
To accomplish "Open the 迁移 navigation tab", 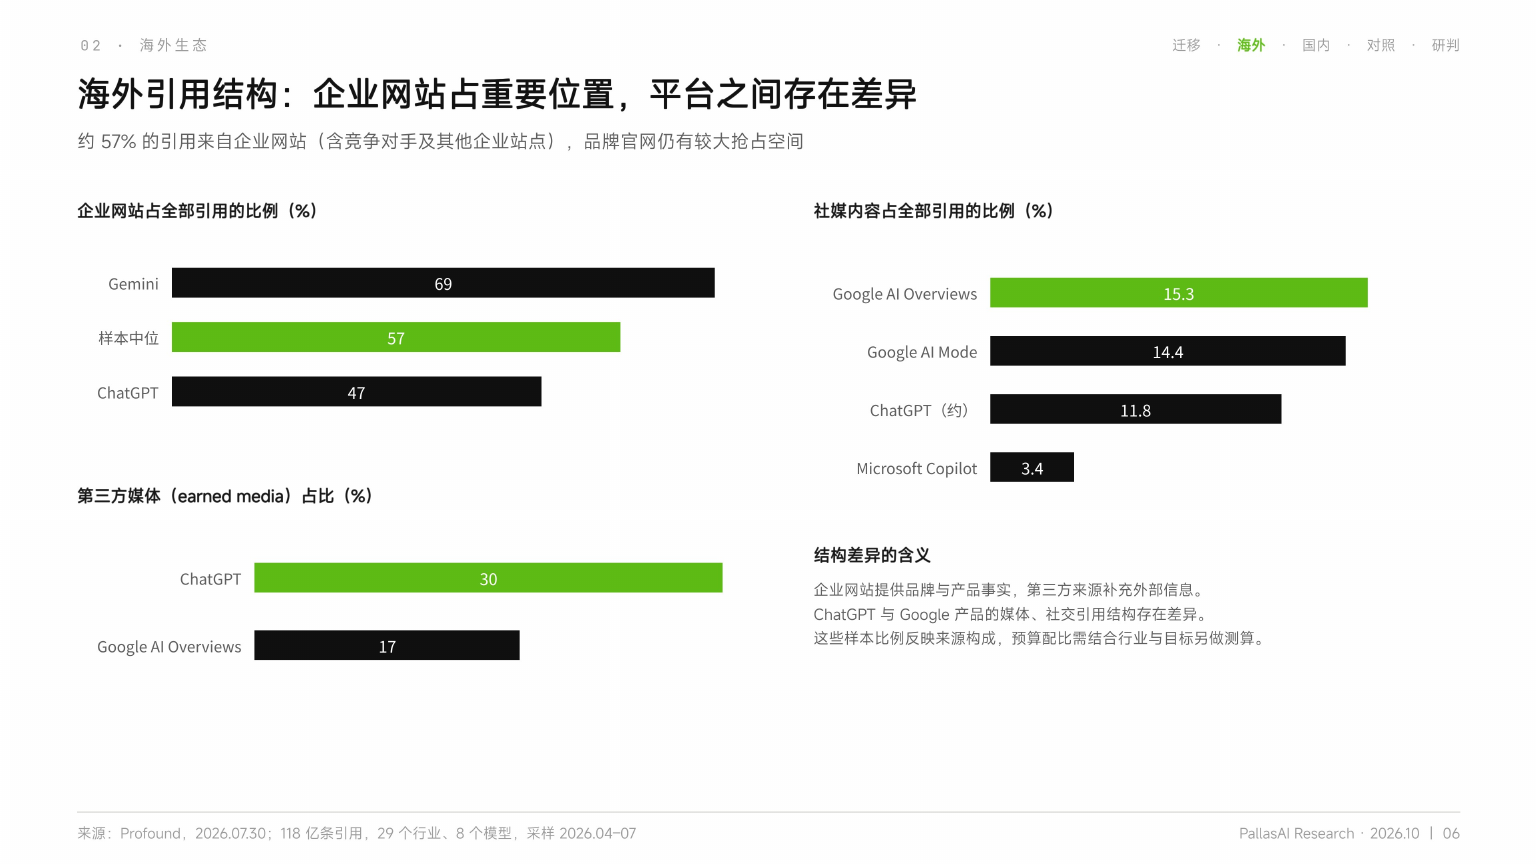I will (x=1186, y=45).
